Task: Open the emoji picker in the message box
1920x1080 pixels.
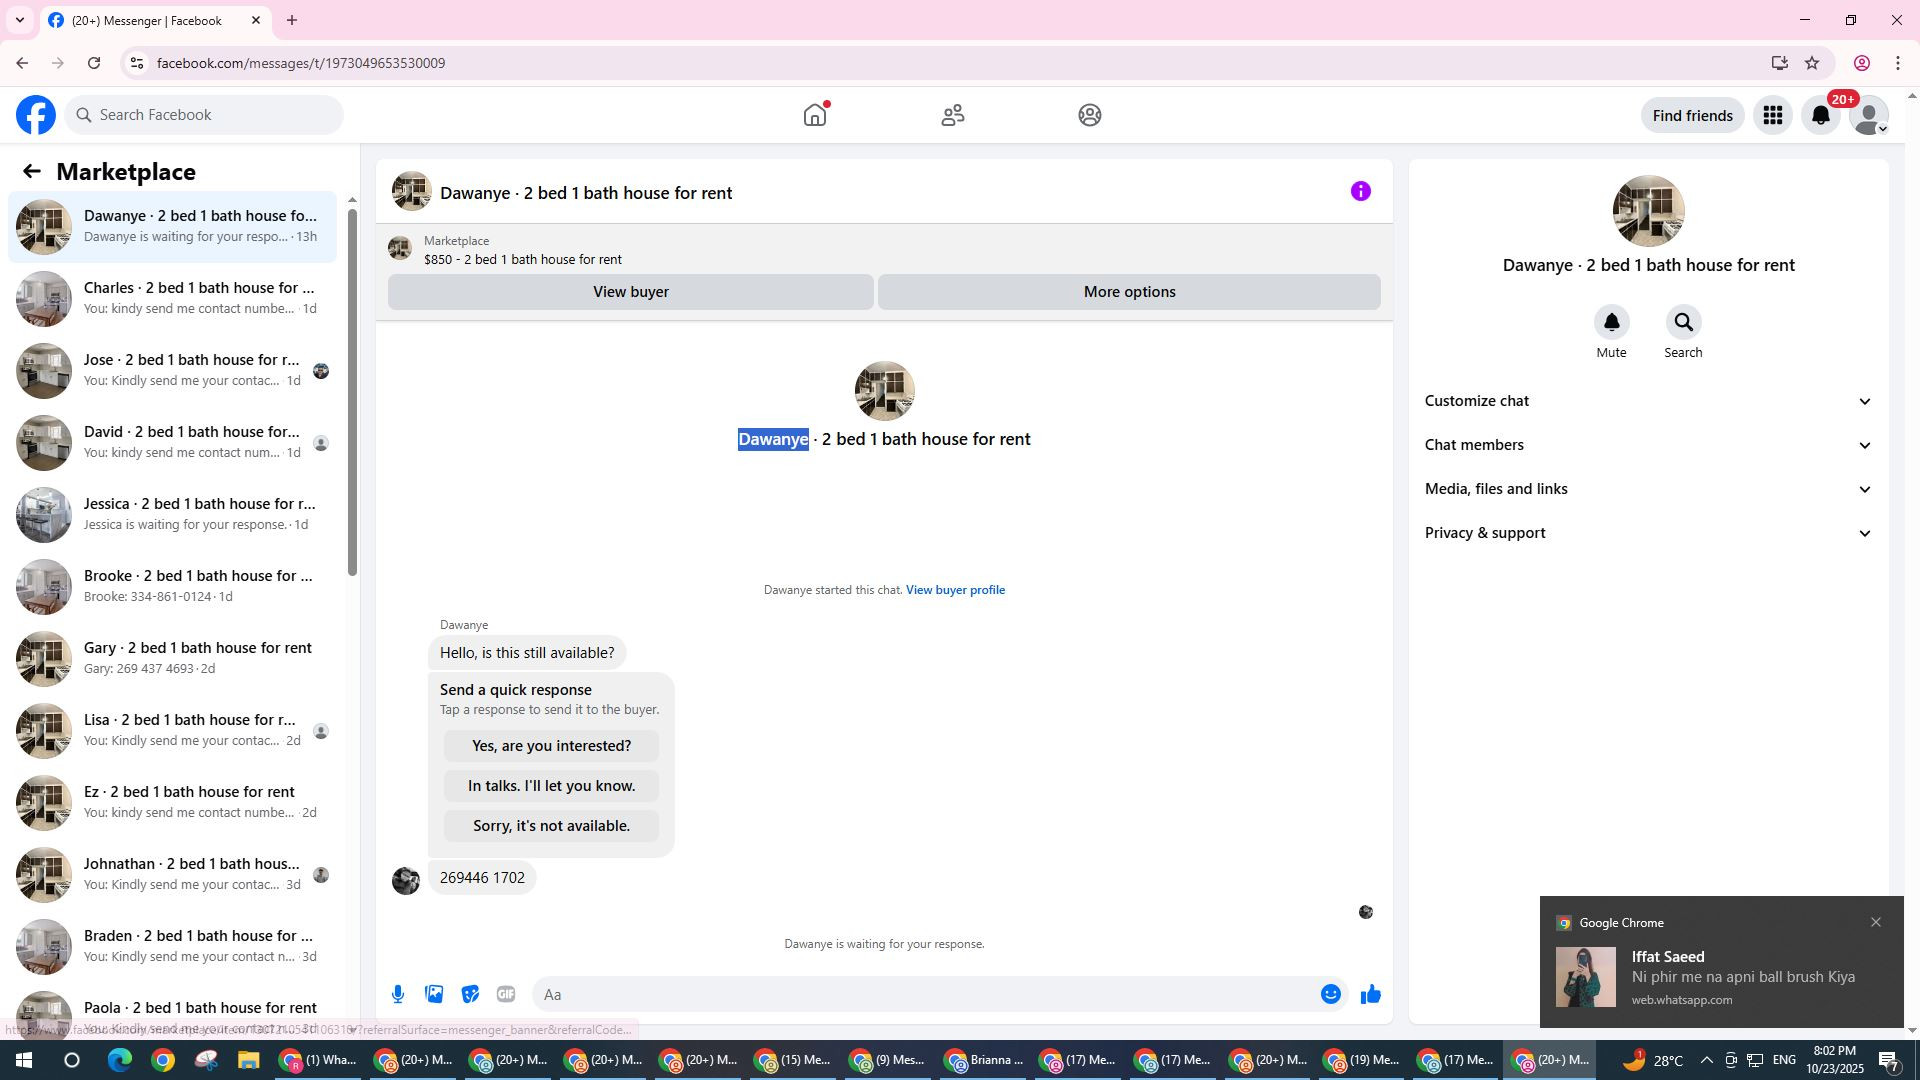Action: 1330,994
